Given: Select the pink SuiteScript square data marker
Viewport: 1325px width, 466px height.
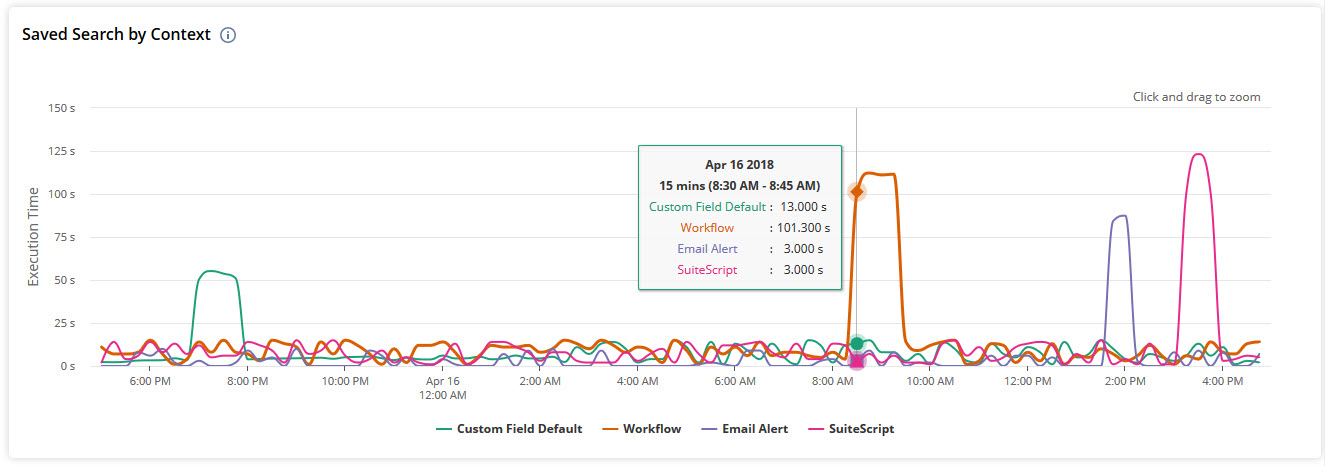Looking at the screenshot, I should (857, 361).
